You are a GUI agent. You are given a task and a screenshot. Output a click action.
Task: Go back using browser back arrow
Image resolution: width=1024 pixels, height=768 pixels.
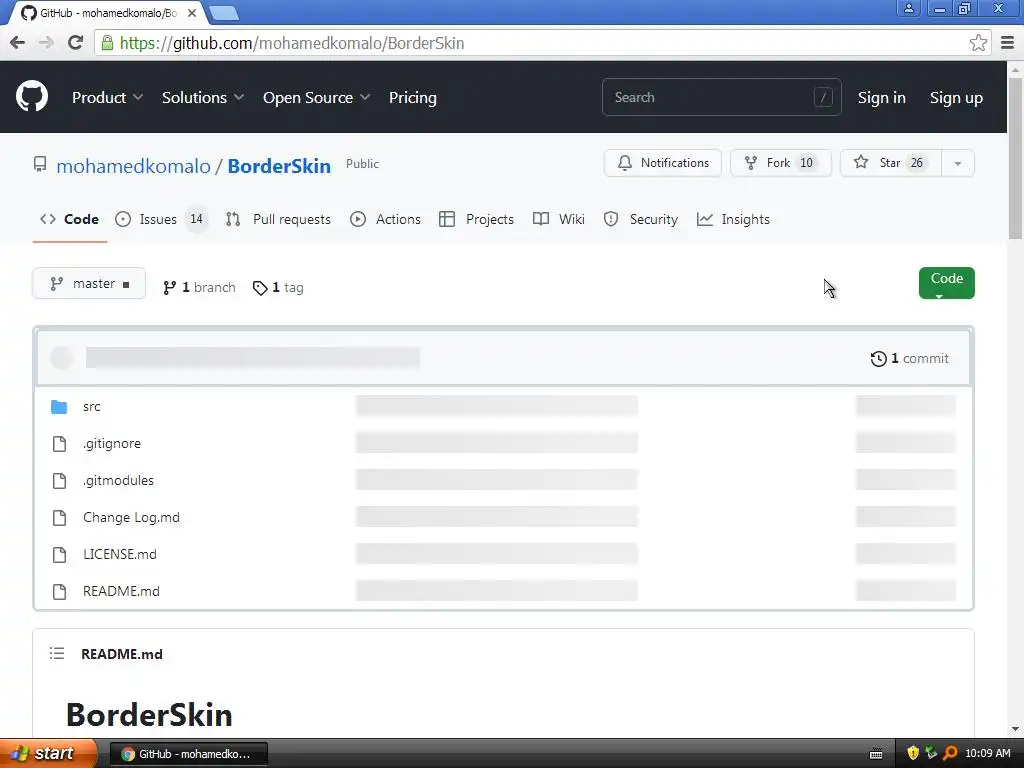[x=18, y=43]
